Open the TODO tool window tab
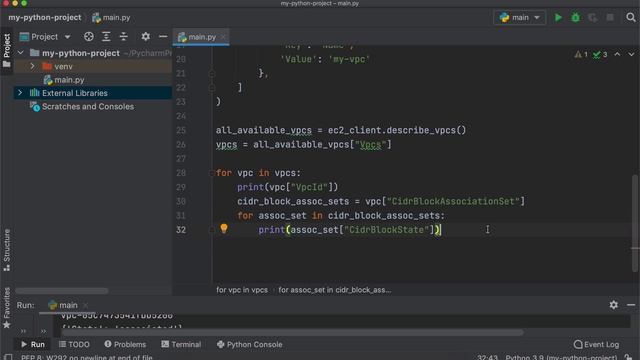The image size is (640, 360). (x=74, y=344)
